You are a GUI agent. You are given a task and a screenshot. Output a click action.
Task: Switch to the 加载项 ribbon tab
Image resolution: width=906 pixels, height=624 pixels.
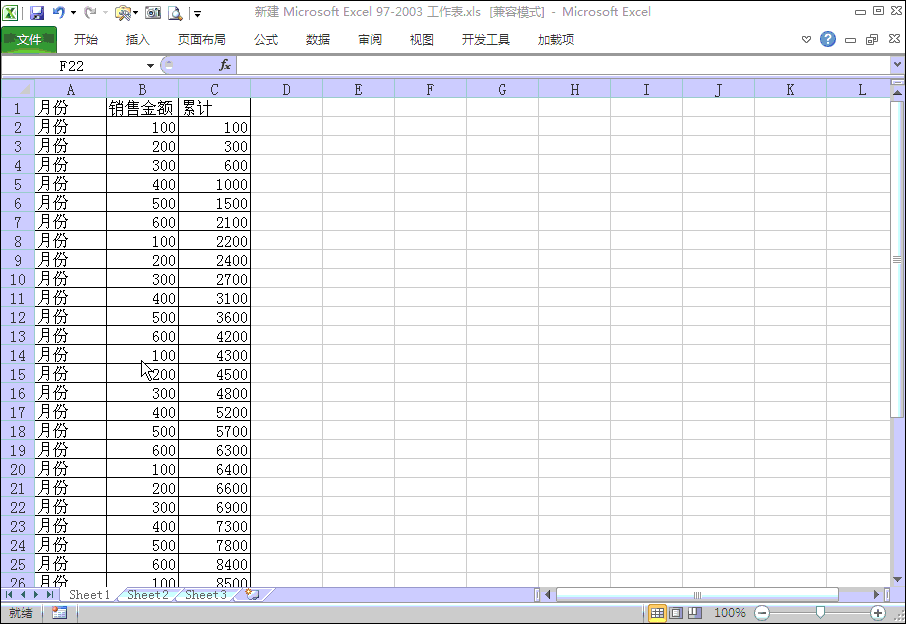click(556, 39)
